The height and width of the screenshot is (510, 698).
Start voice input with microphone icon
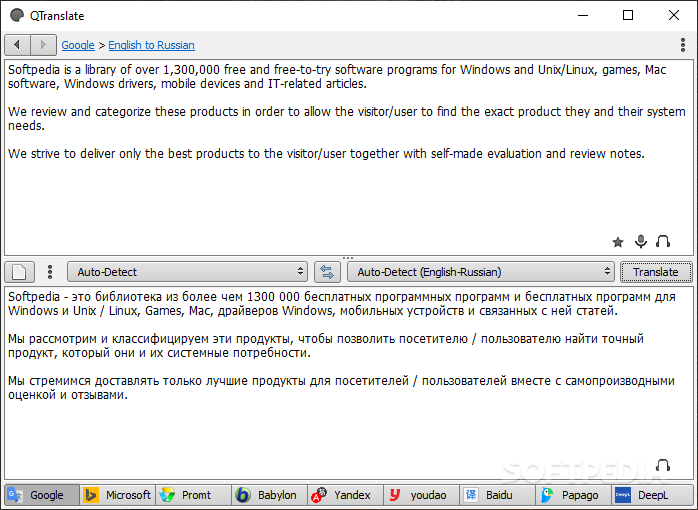[641, 241]
